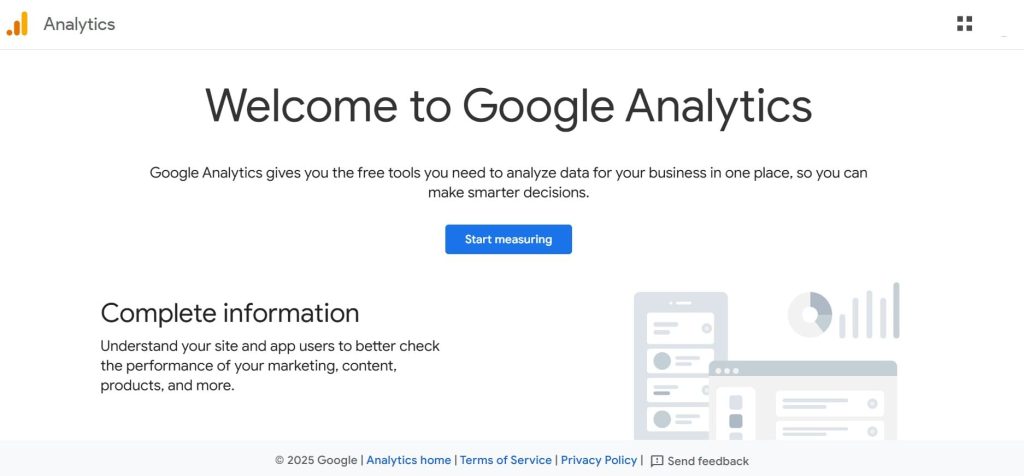
Task: Open the Terms of Service link
Action: click(x=505, y=460)
